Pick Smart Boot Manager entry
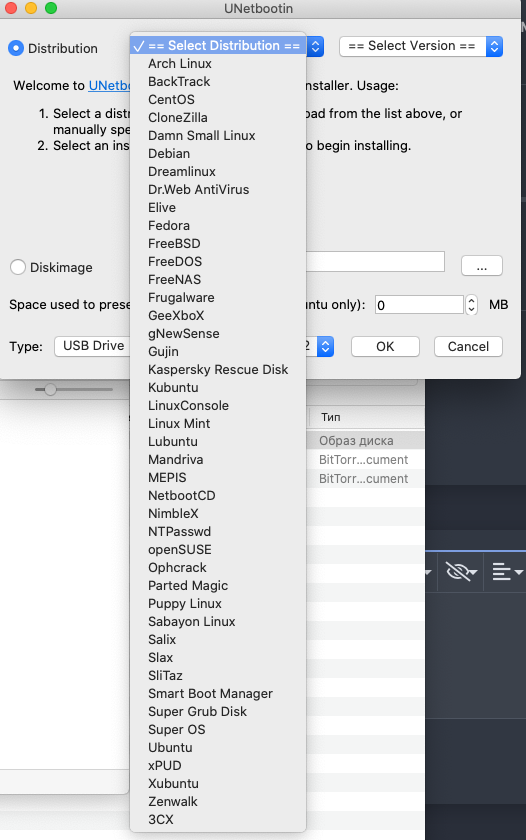 tap(218, 694)
